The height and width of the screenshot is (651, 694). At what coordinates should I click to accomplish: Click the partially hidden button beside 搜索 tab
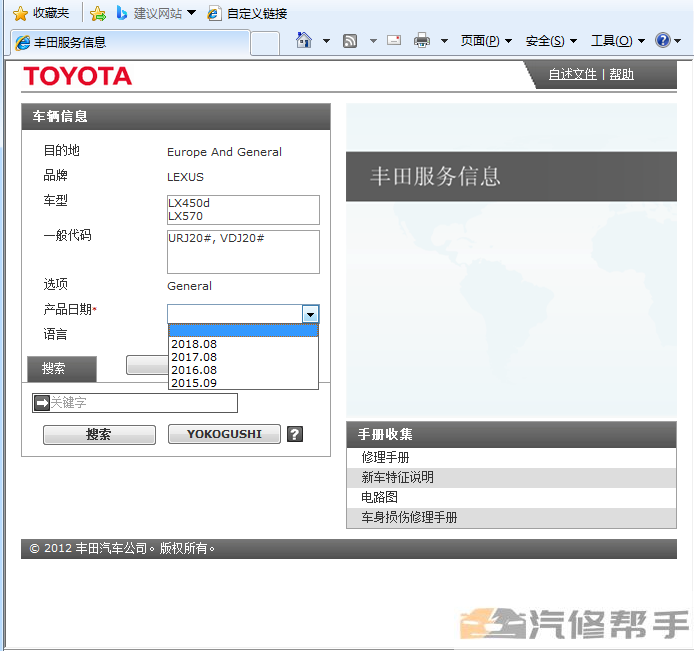click(x=147, y=365)
